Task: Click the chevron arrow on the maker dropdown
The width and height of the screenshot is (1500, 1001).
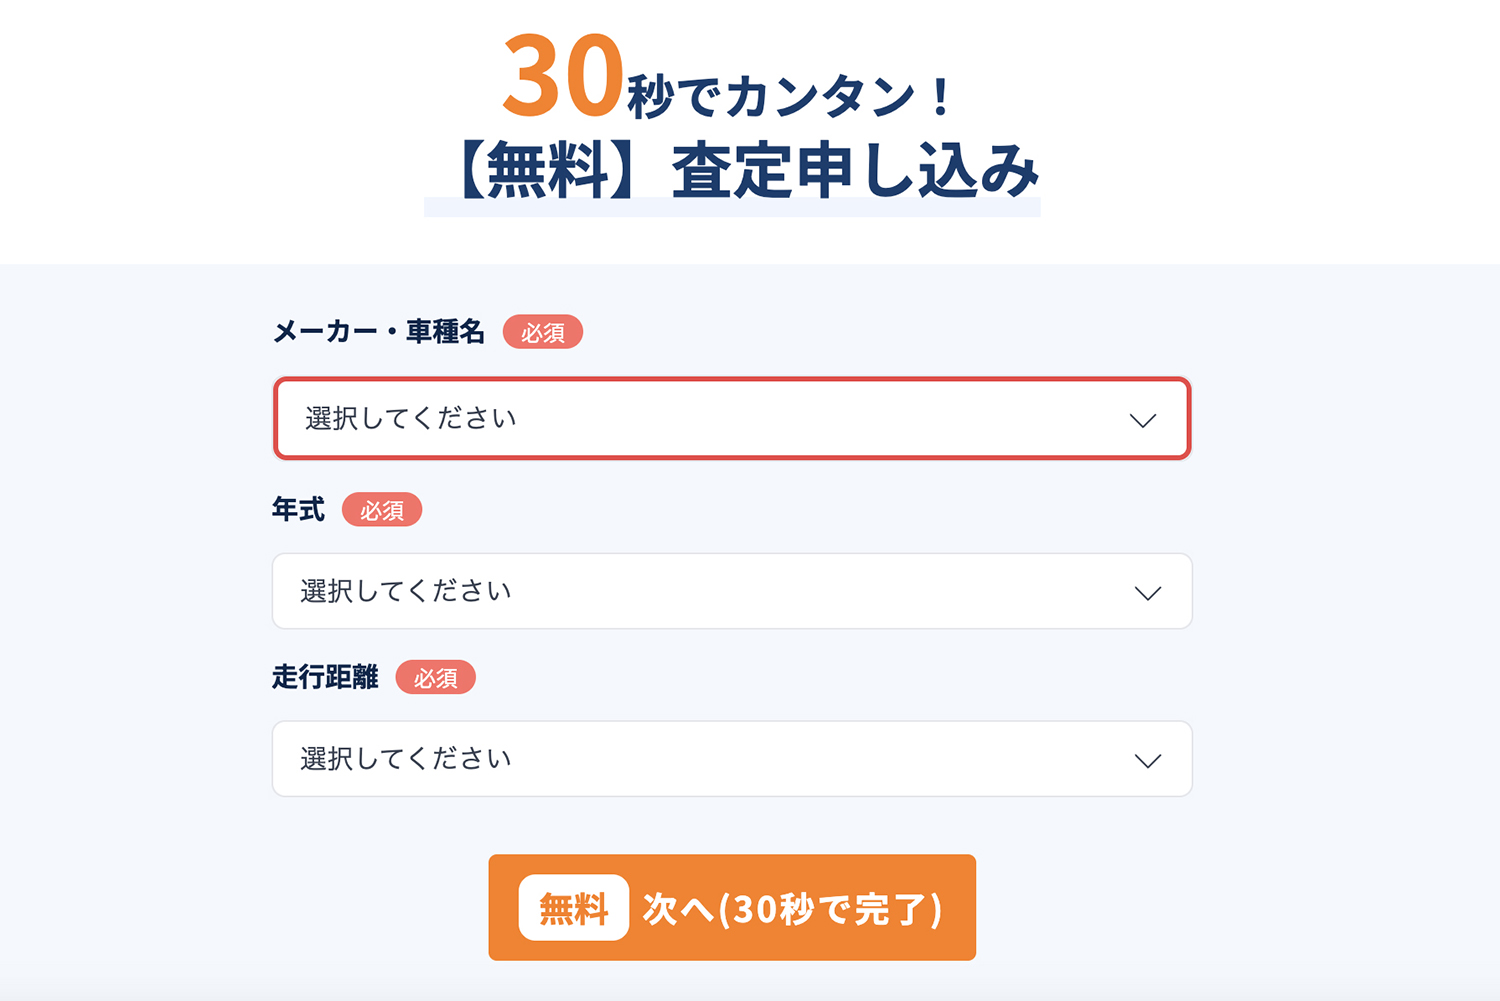Action: click(1145, 420)
